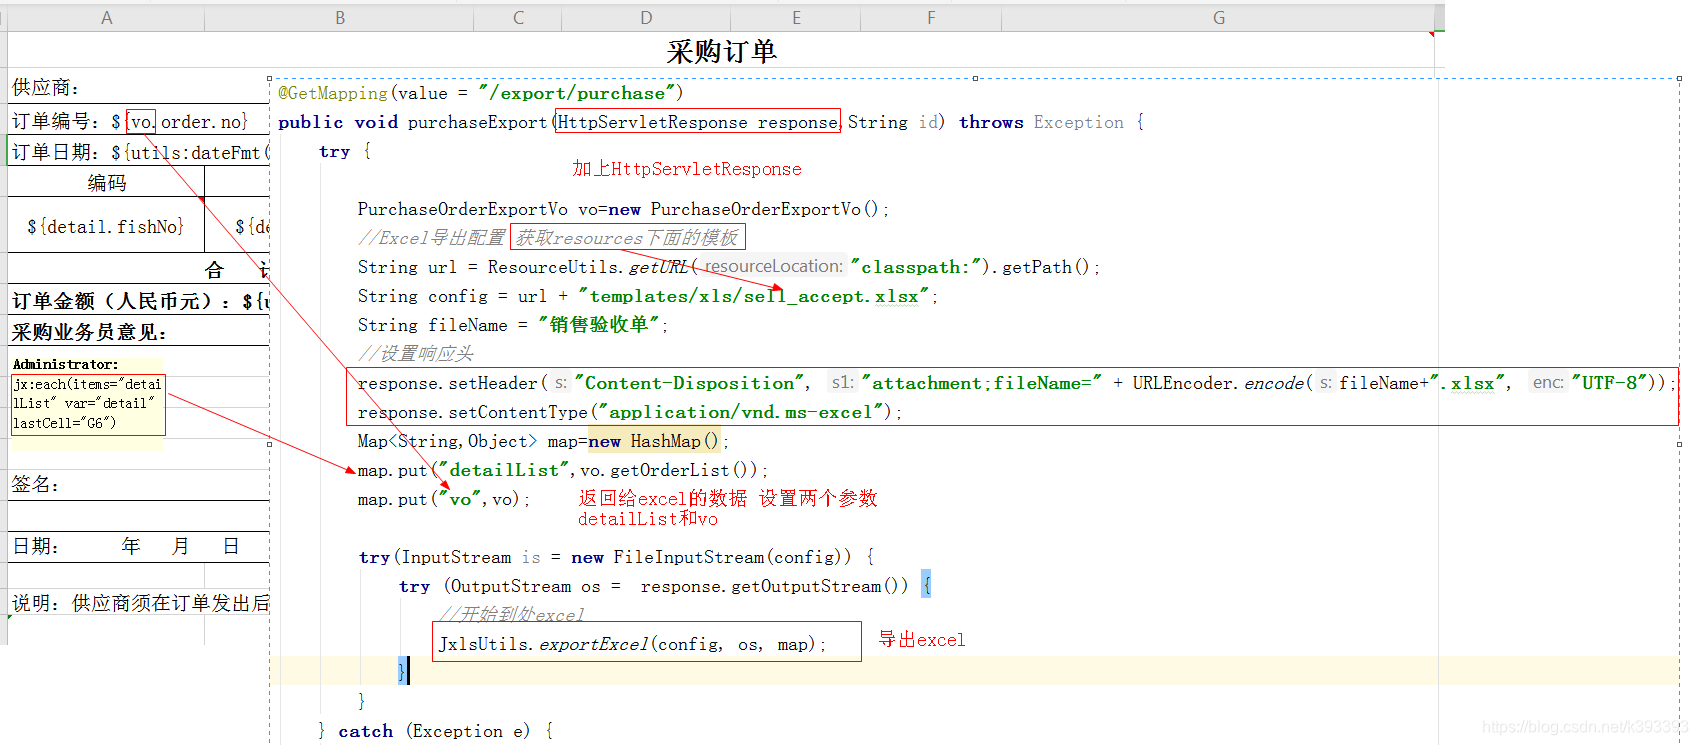Click the 年 text in date row

pyautogui.click(x=131, y=546)
